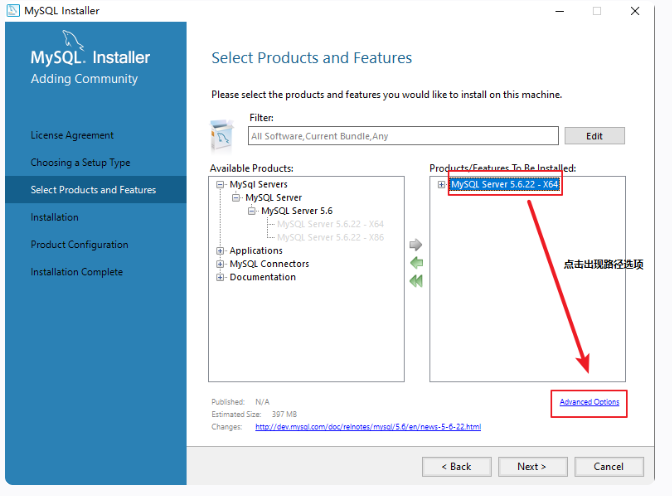Select greyed MySQL Server 5.6.22 - X86 item
672x496 pixels.
[330, 237]
